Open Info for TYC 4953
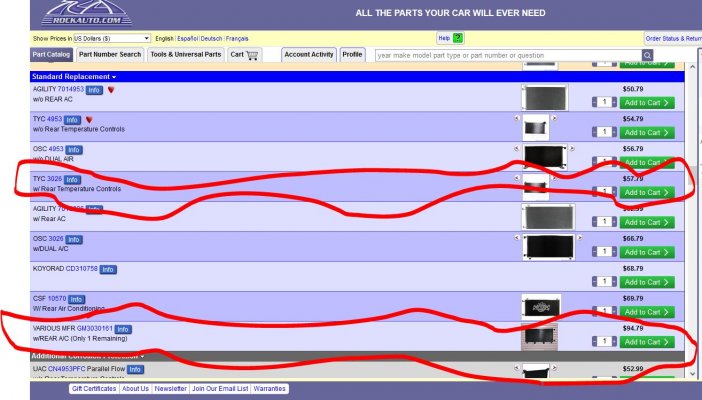Image resolution: width=702 pixels, height=400 pixels. [x=72, y=120]
